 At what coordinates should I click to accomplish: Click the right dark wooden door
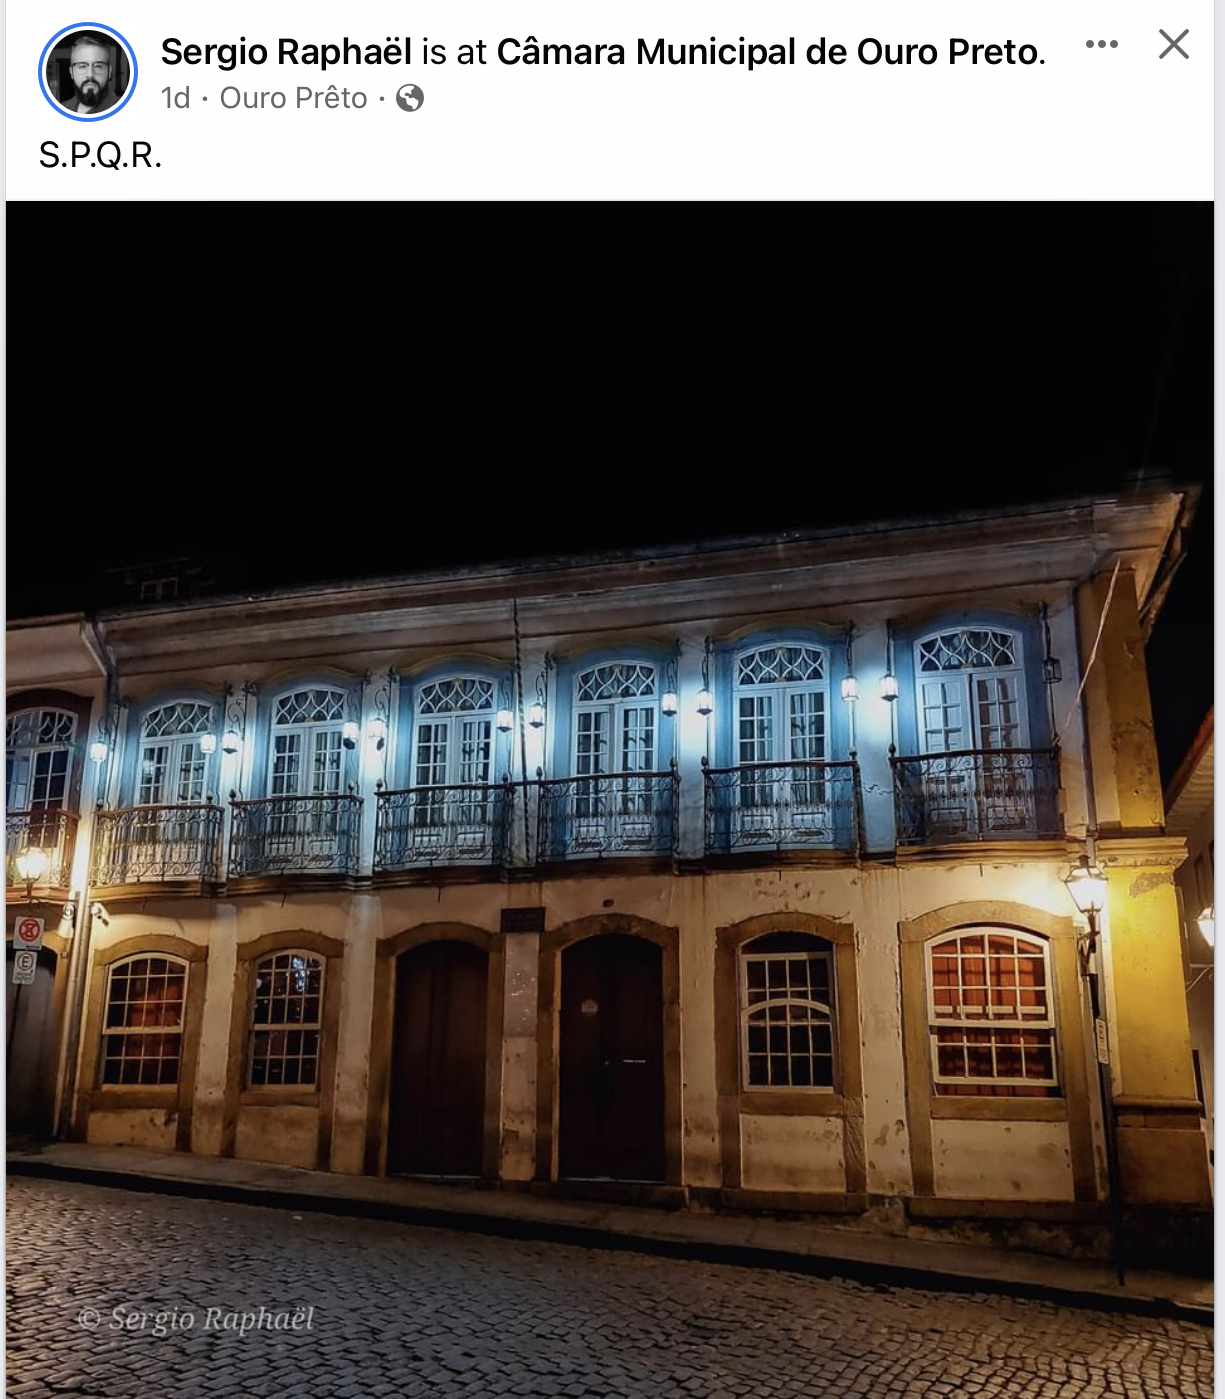pos(612,1057)
